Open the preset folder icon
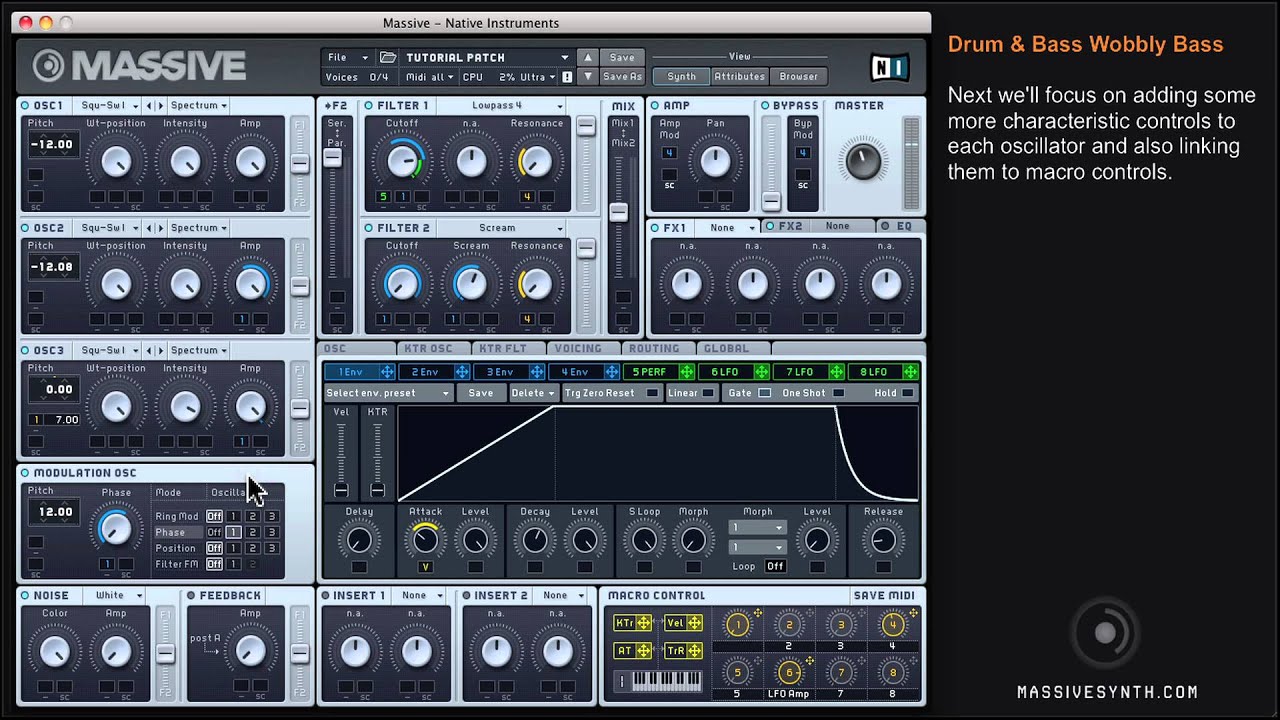The image size is (1280, 720). pyautogui.click(x=388, y=57)
